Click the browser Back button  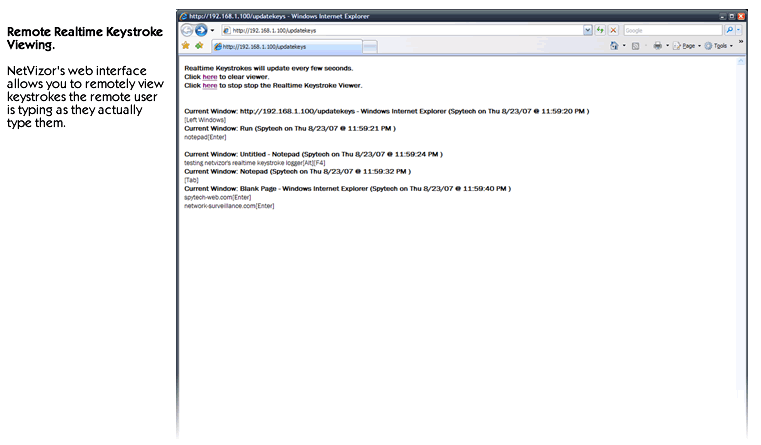[186, 31]
